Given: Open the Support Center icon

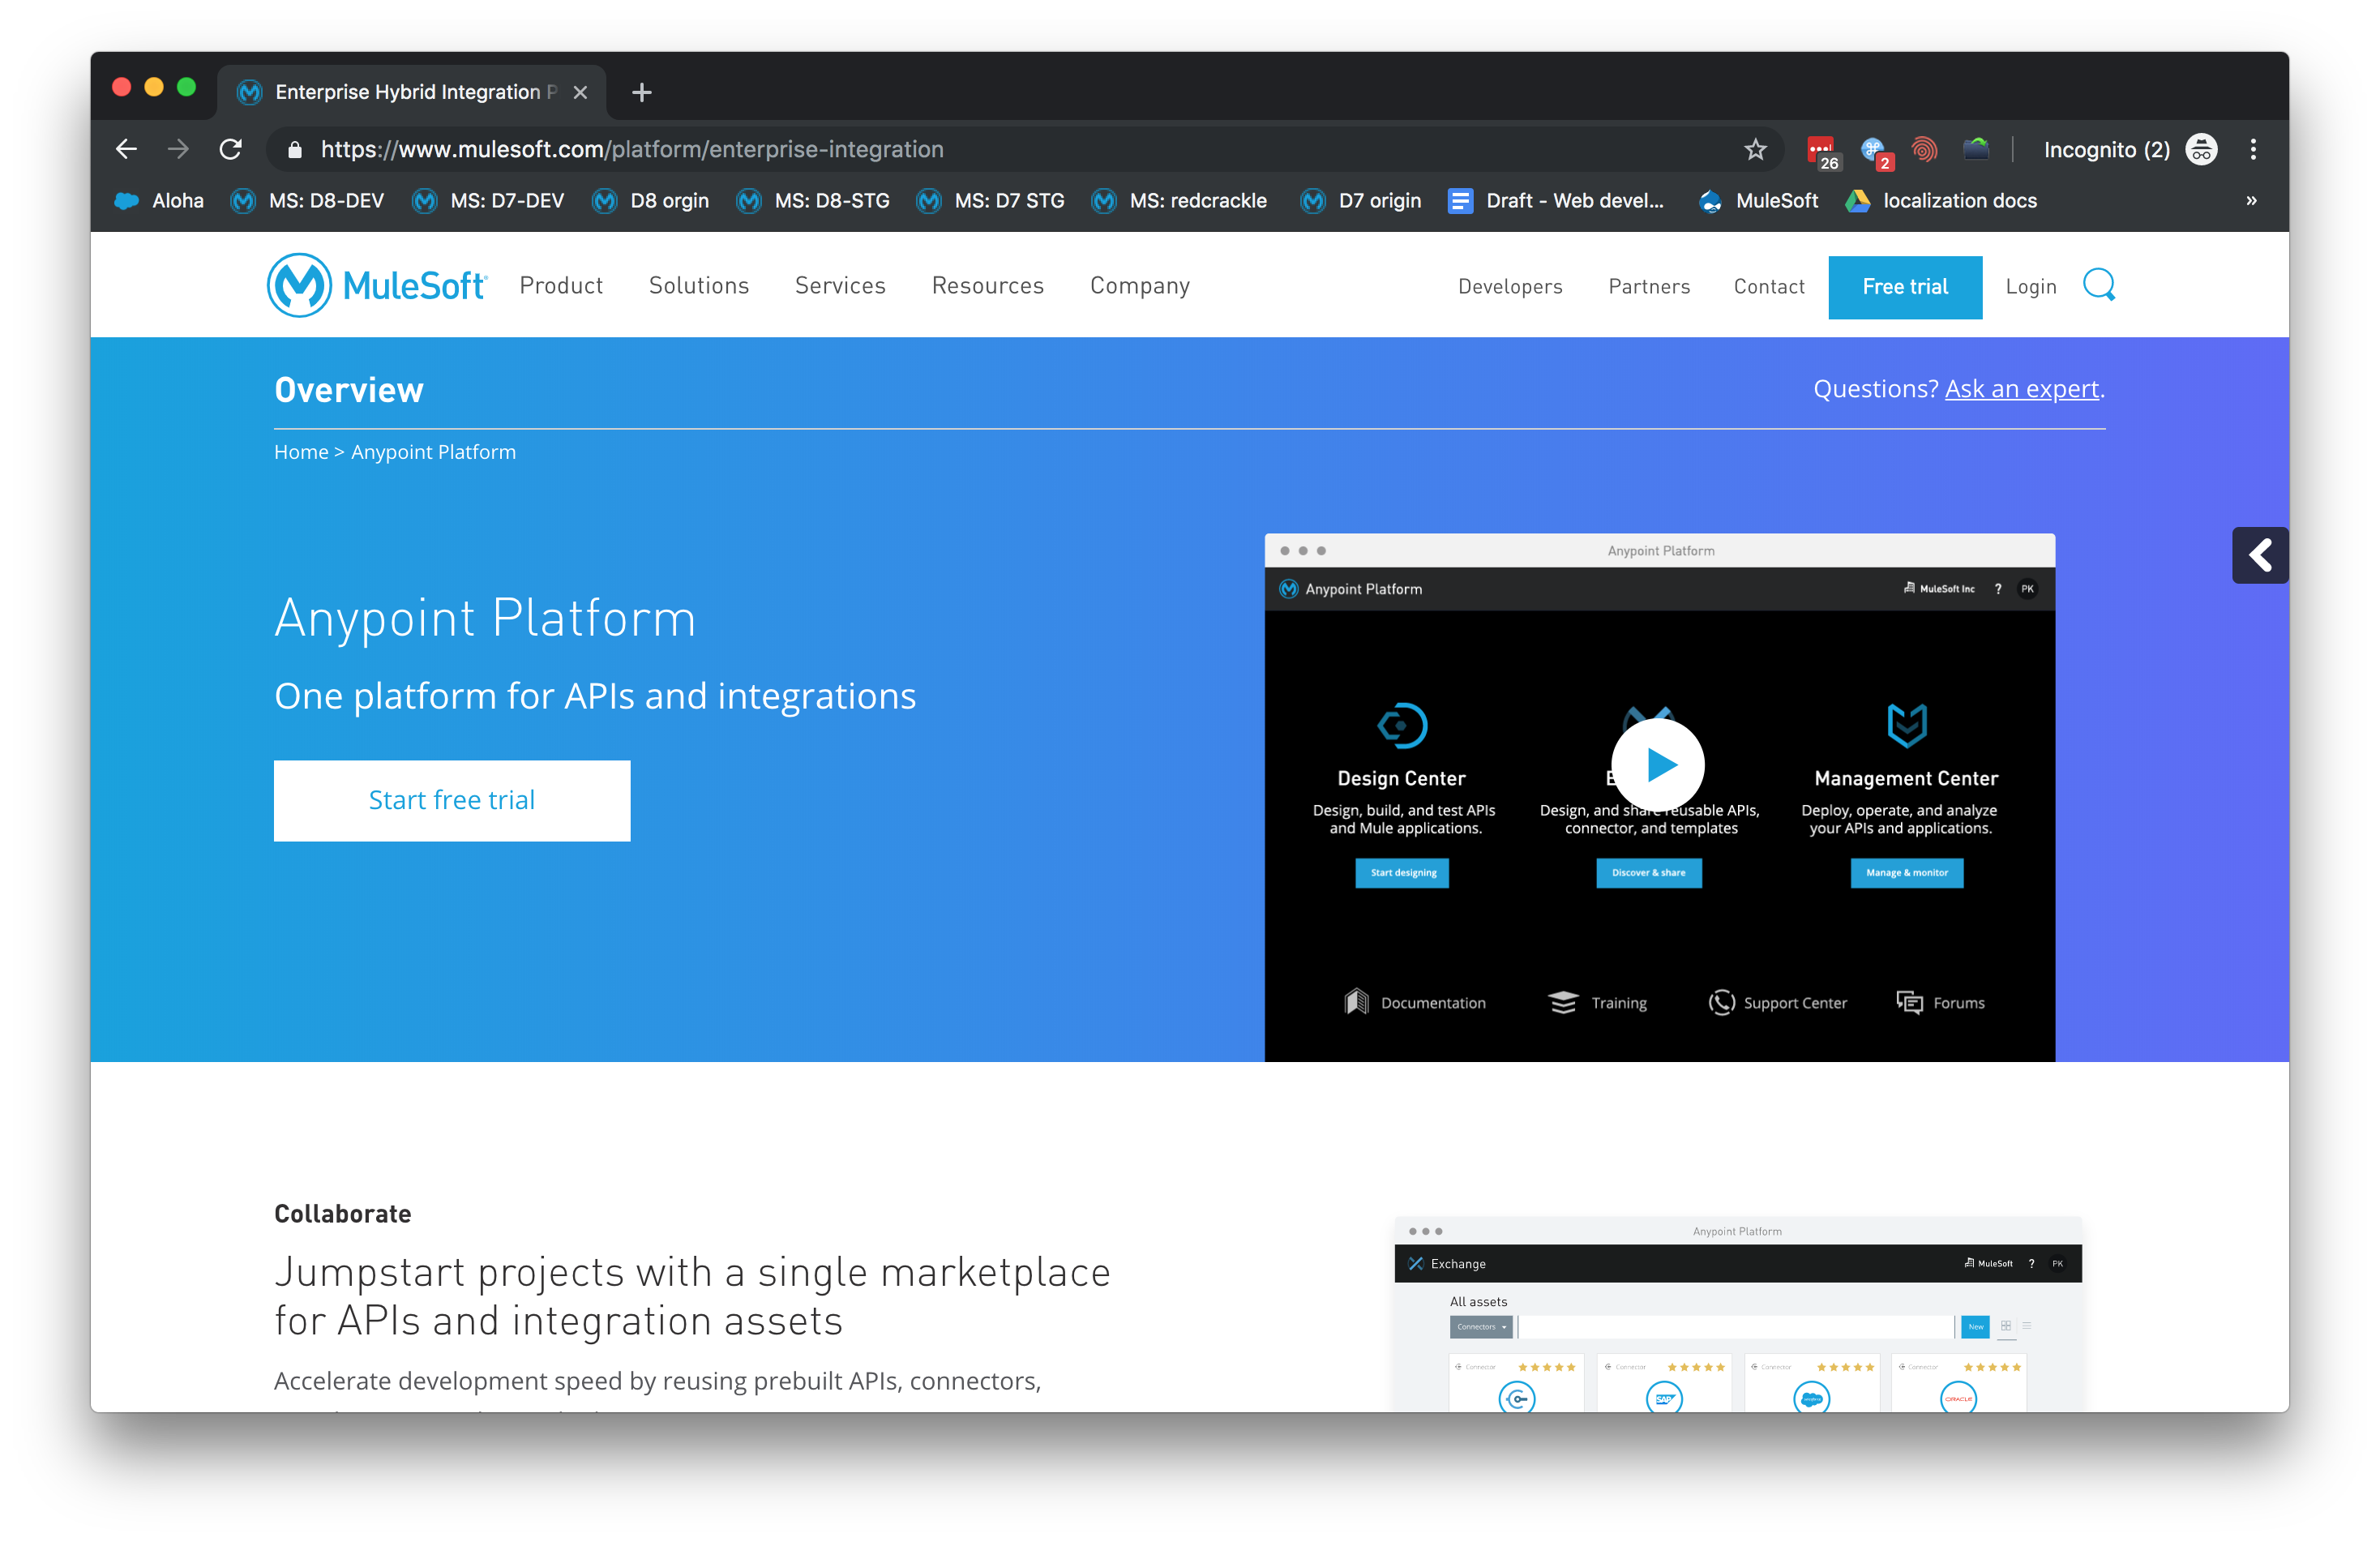Looking at the screenshot, I should [x=1722, y=1002].
